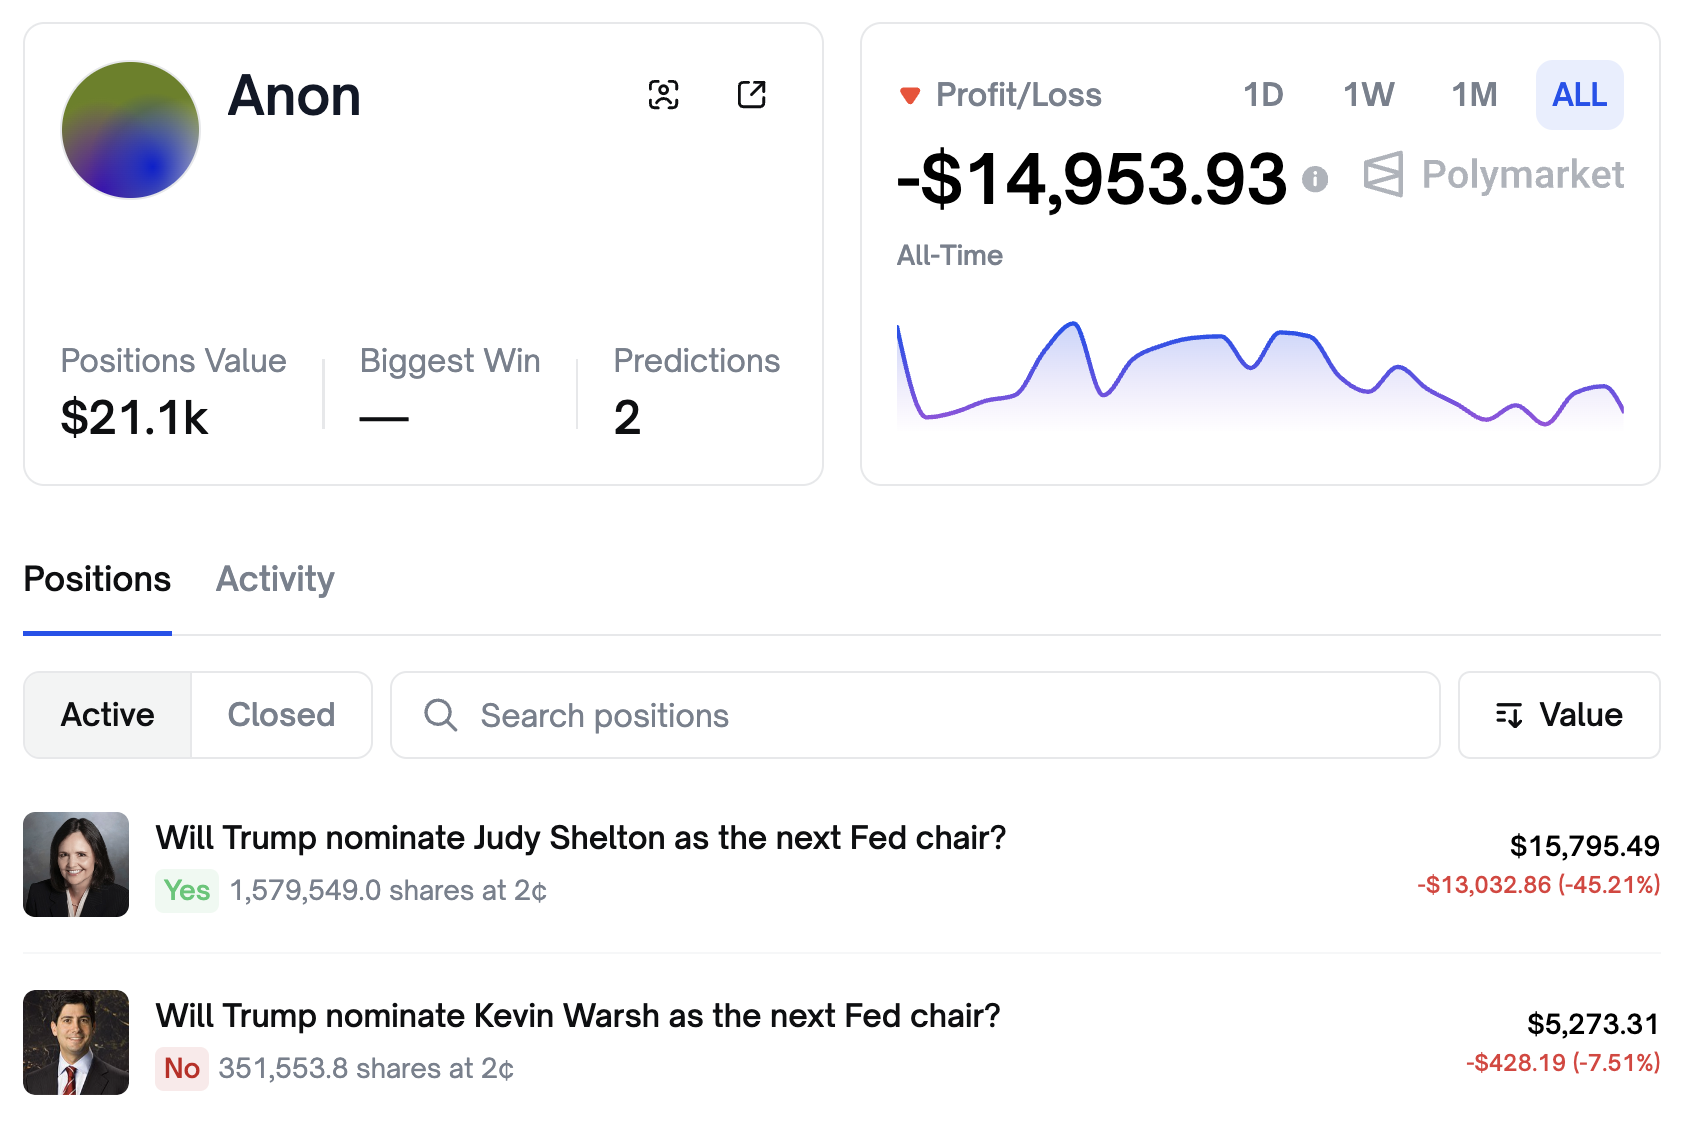
Task: Click the profile scan icon beside Anon
Action: 663,95
